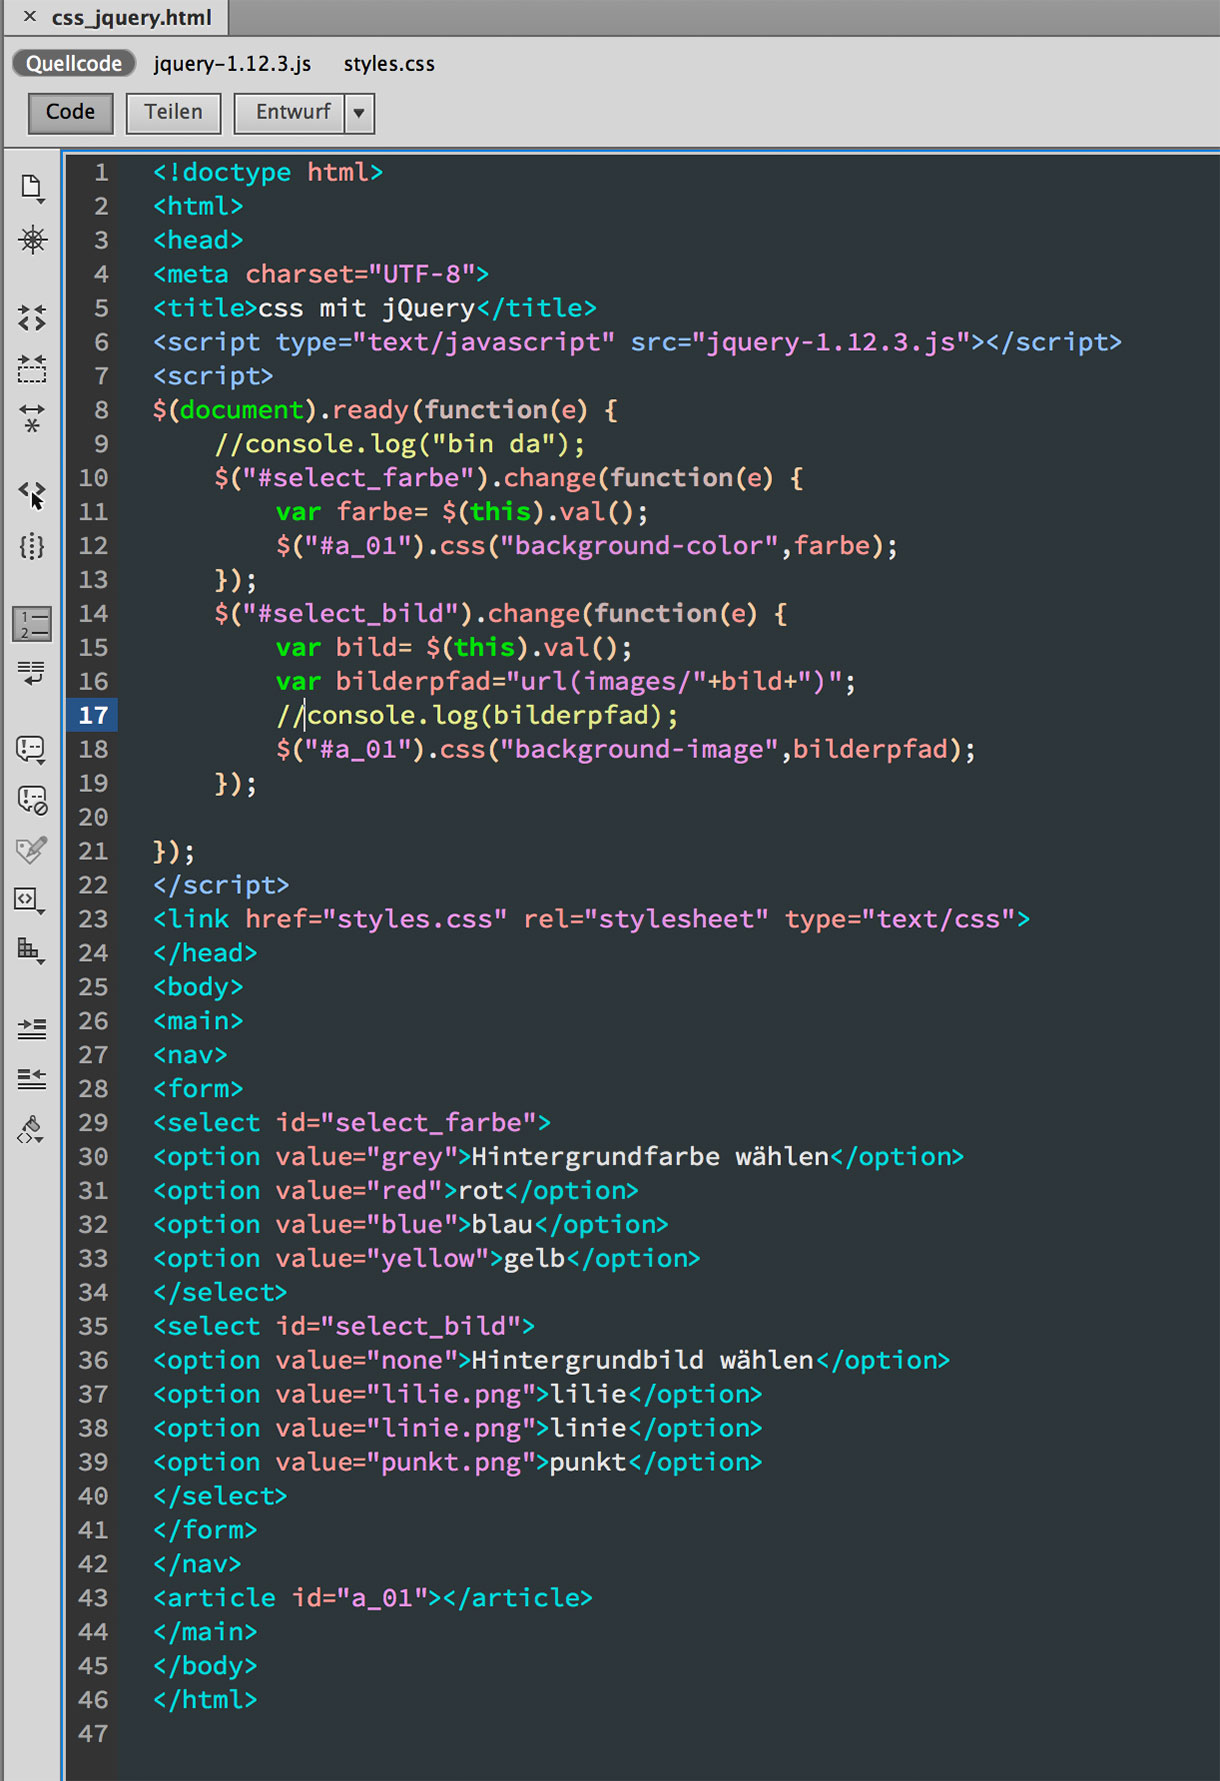Open the Move or Convert CSS menu
The image size is (1220, 1781).
click(32, 950)
